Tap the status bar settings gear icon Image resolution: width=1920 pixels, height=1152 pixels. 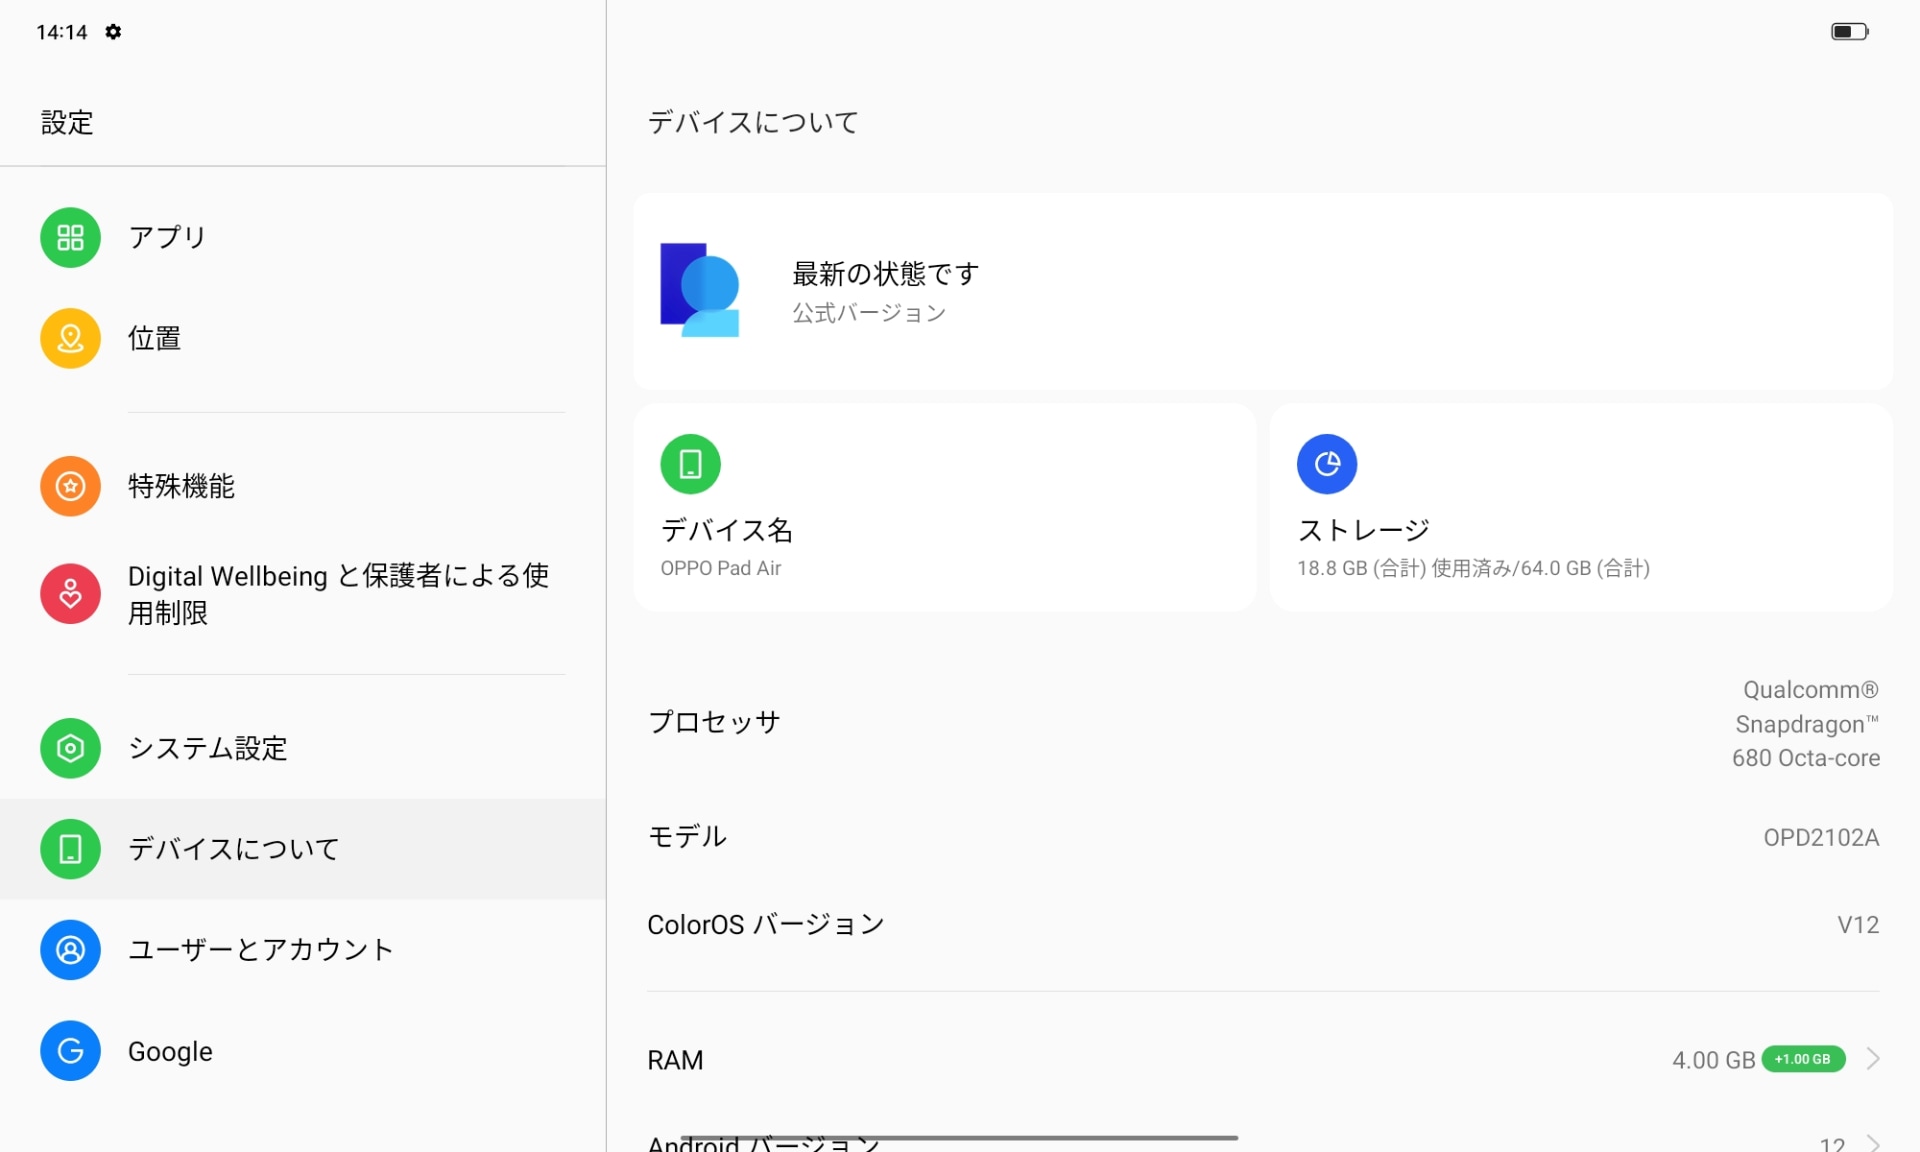113,32
